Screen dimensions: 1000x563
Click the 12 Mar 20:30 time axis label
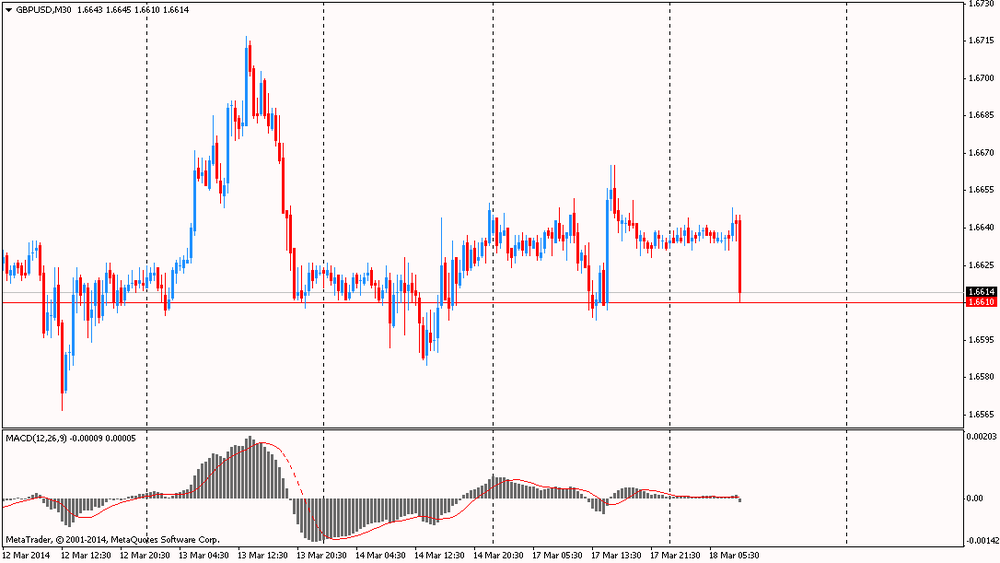click(x=145, y=555)
